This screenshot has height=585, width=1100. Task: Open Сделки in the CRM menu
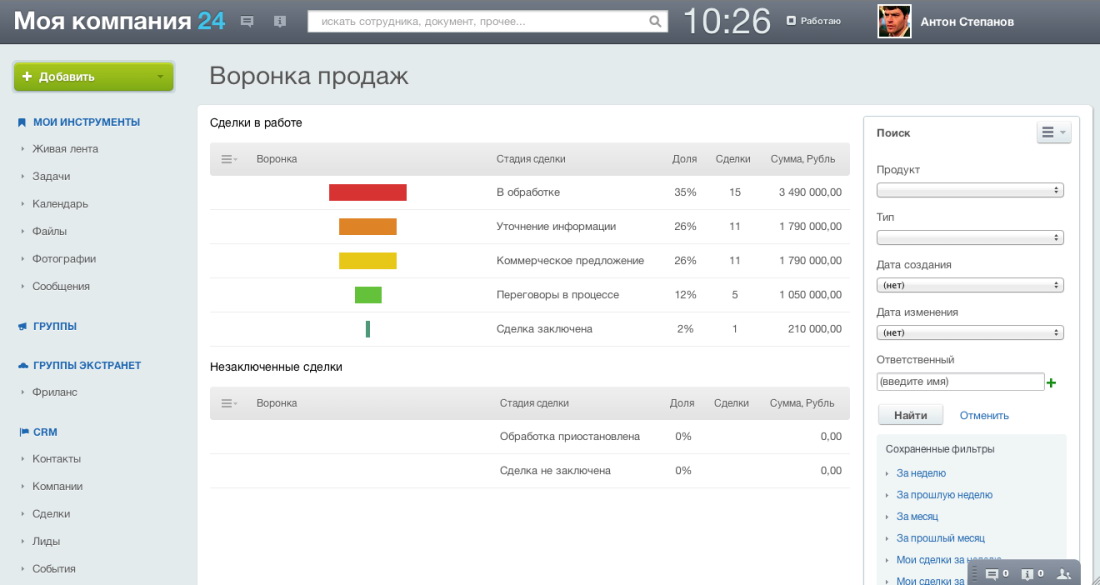(51, 514)
